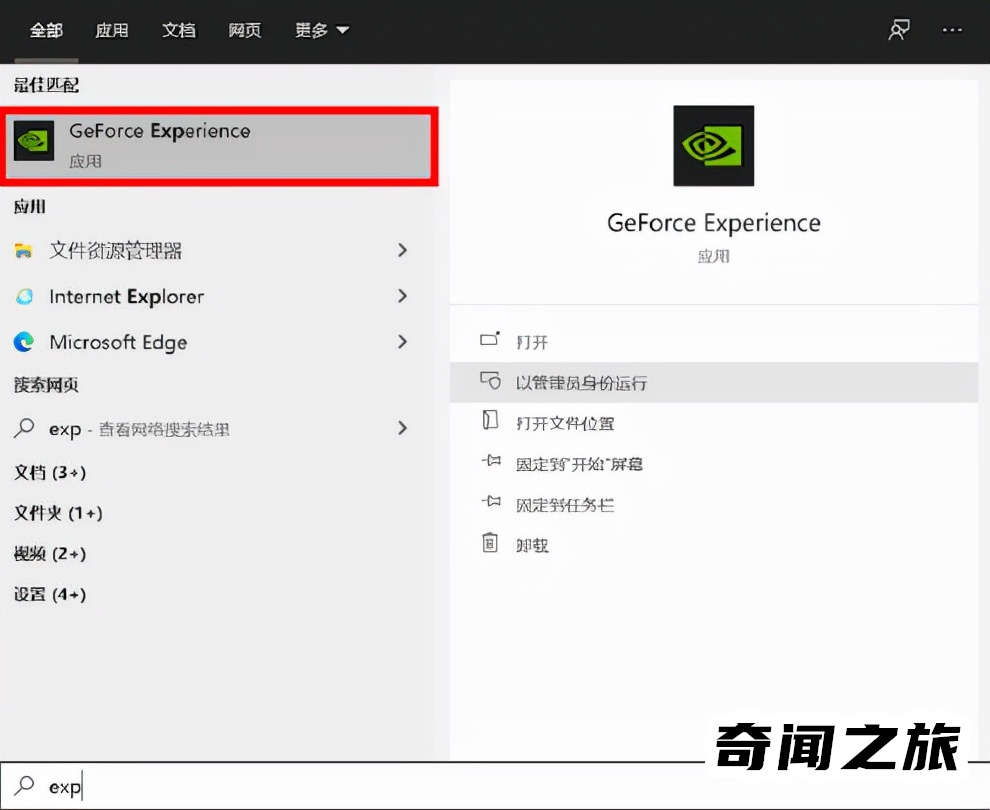Click the run as administrator shield icon
The height and width of the screenshot is (810, 990).
click(490, 380)
